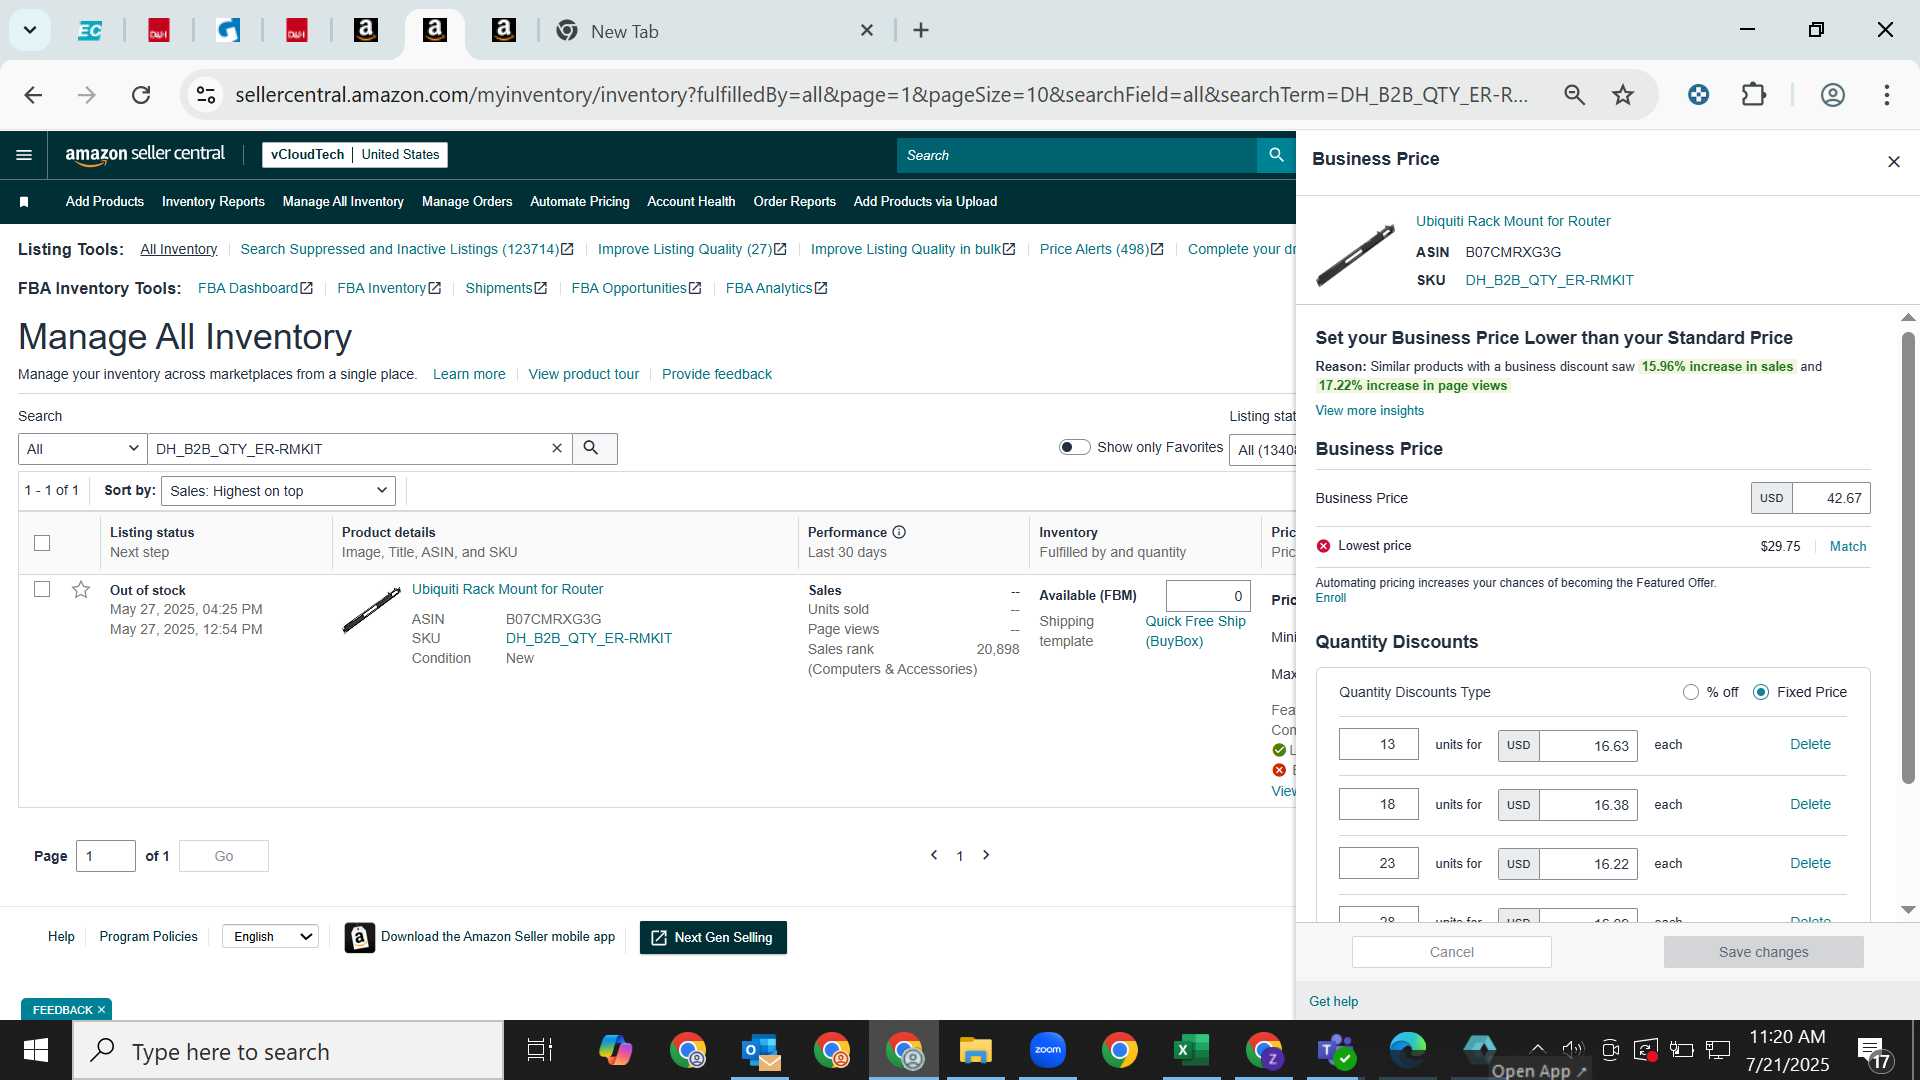Viewport: 1920px width, 1080px height.
Task: Click the 18 units quantity field
Action: pos(1378,804)
